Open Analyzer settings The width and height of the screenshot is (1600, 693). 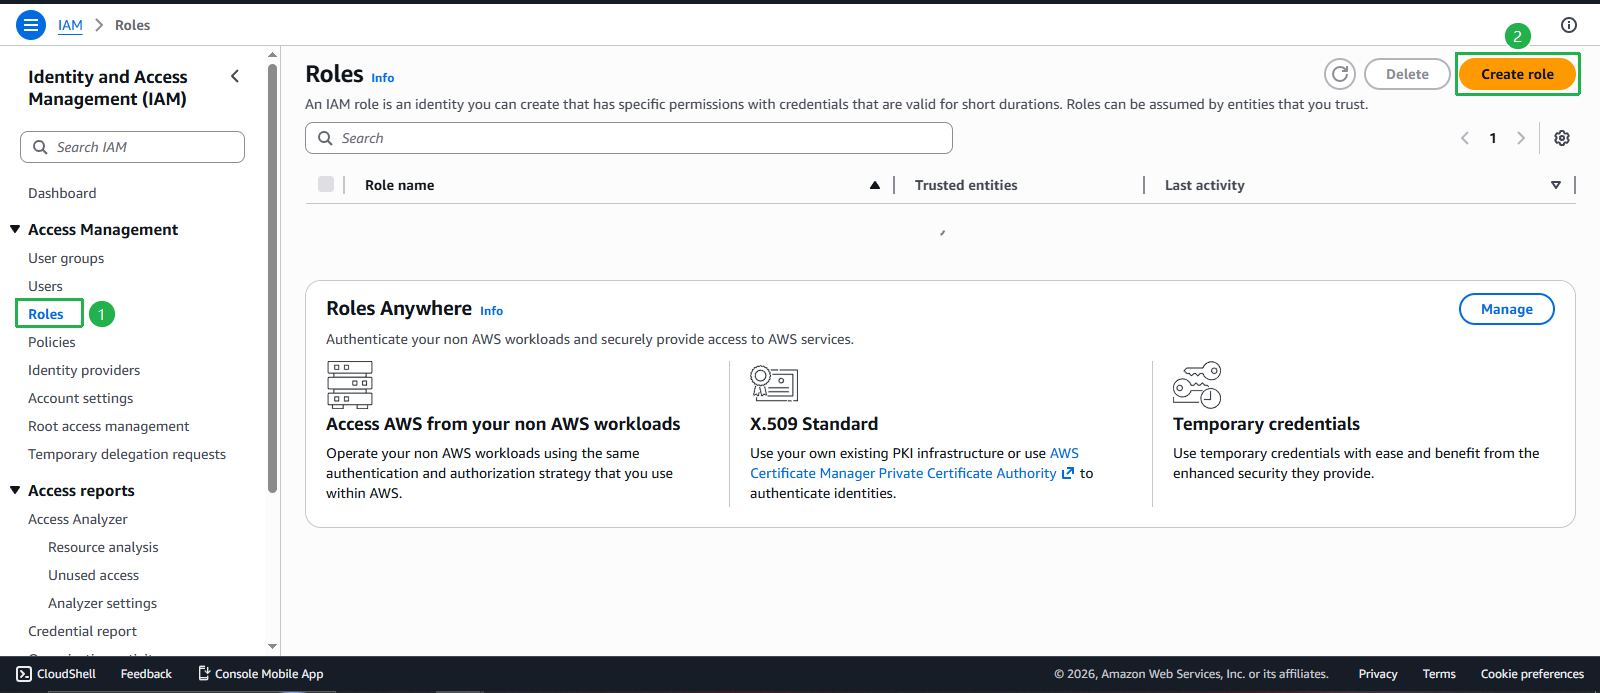click(103, 603)
